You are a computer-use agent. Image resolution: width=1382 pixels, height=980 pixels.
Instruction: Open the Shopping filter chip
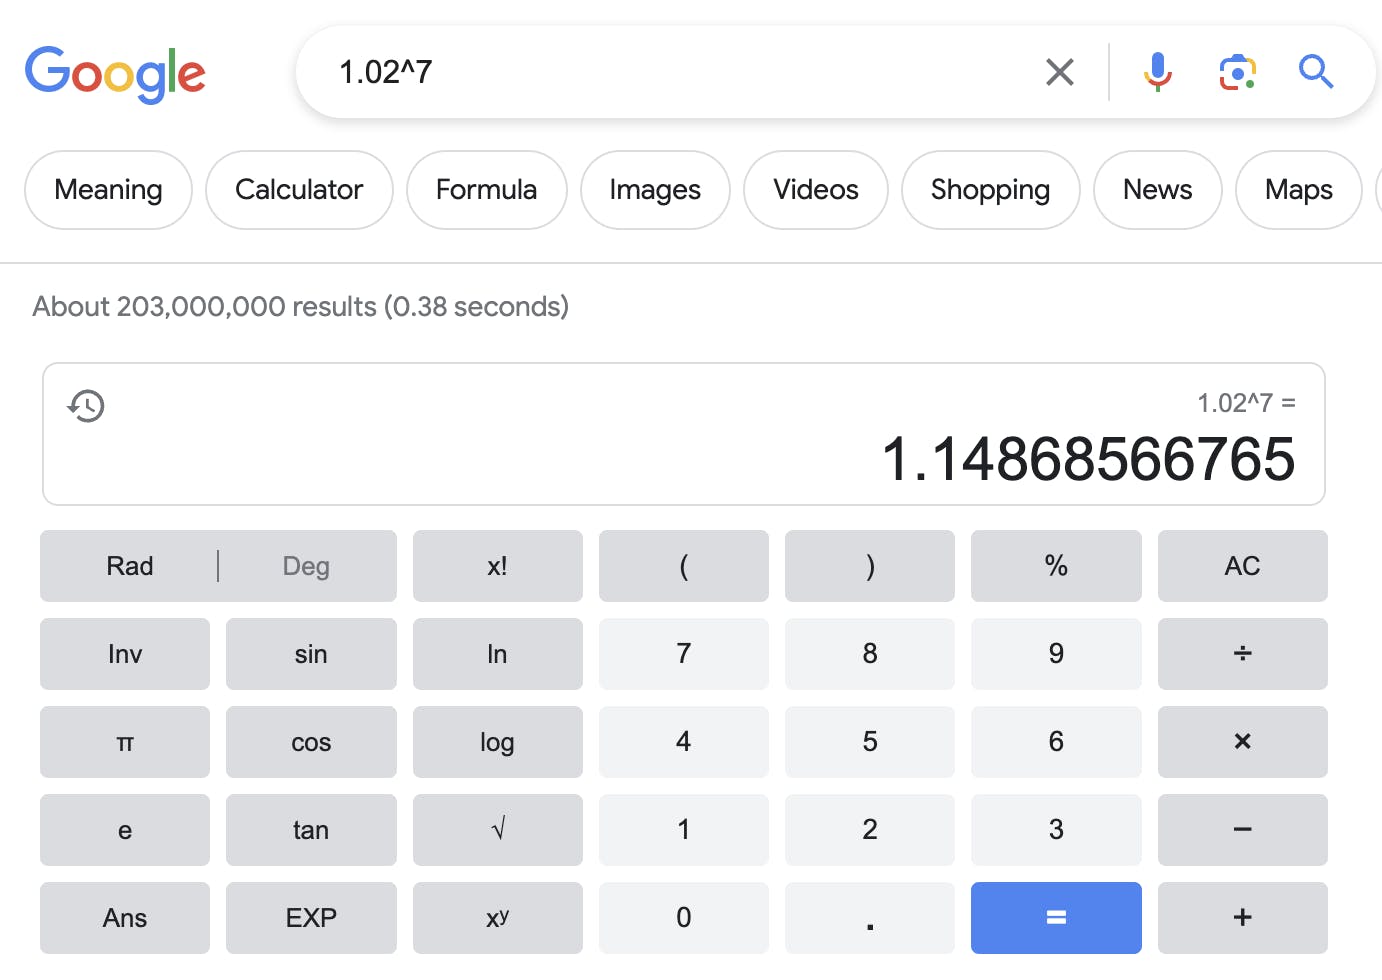(990, 190)
